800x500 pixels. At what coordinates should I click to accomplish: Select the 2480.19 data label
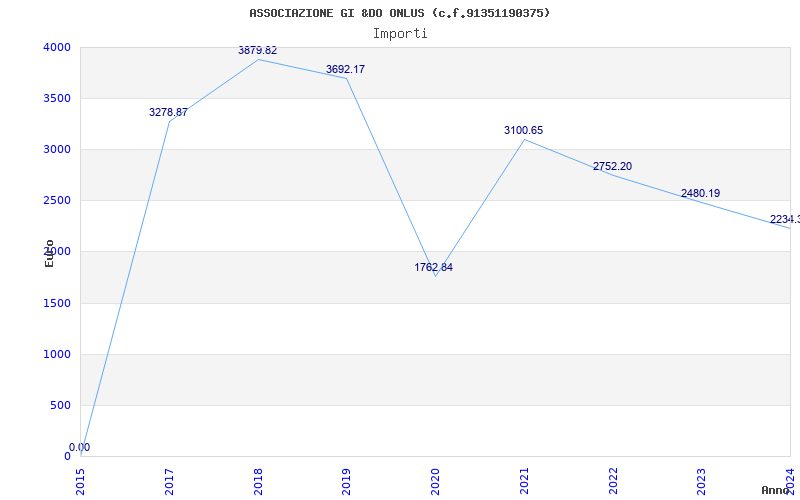coord(701,193)
